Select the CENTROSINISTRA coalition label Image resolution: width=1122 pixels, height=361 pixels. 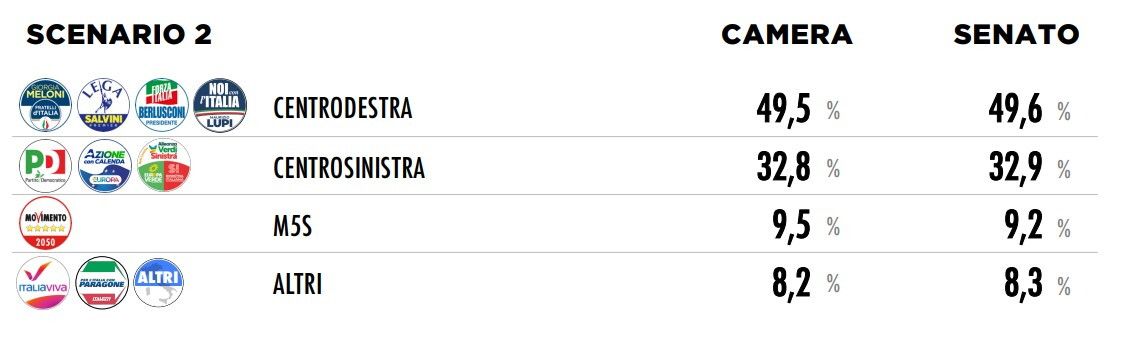[348, 168]
